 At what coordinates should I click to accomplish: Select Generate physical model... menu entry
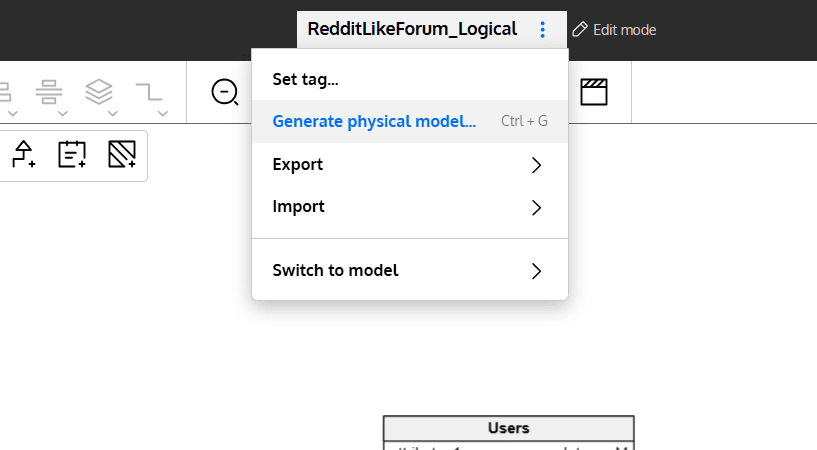pyautogui.click(x=374, y=122)
